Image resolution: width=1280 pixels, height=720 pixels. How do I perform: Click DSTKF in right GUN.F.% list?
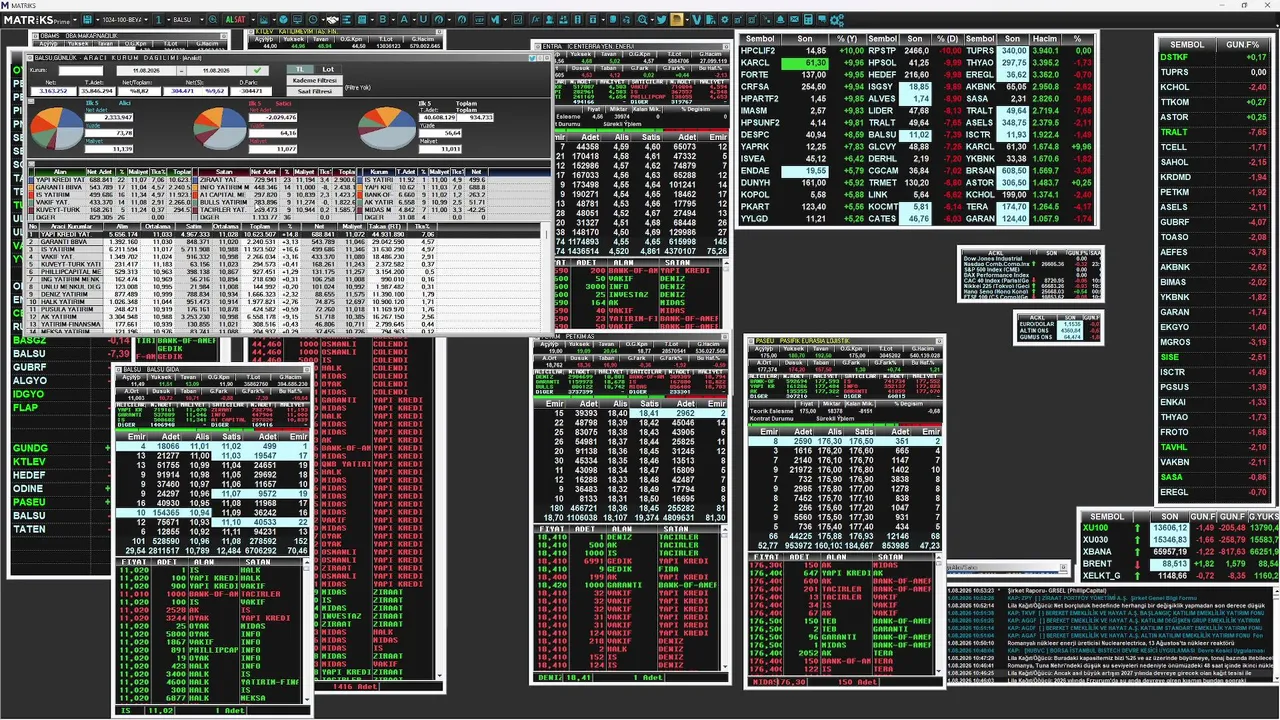1174,57
